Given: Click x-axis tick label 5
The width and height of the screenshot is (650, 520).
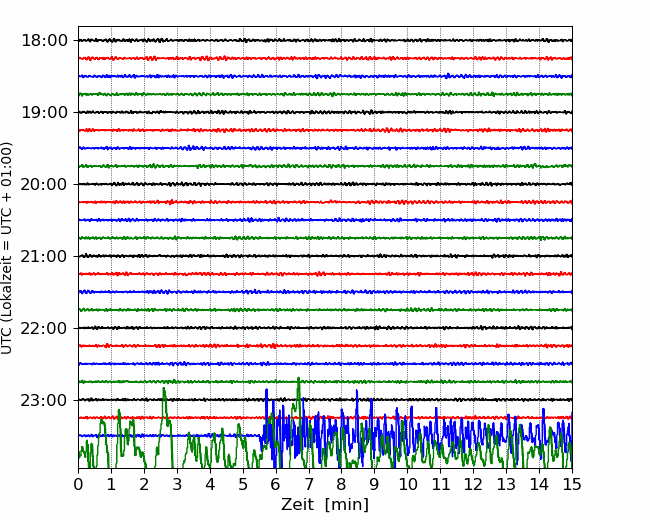Looking at the screenshot, I should click(x=243, y=484).
